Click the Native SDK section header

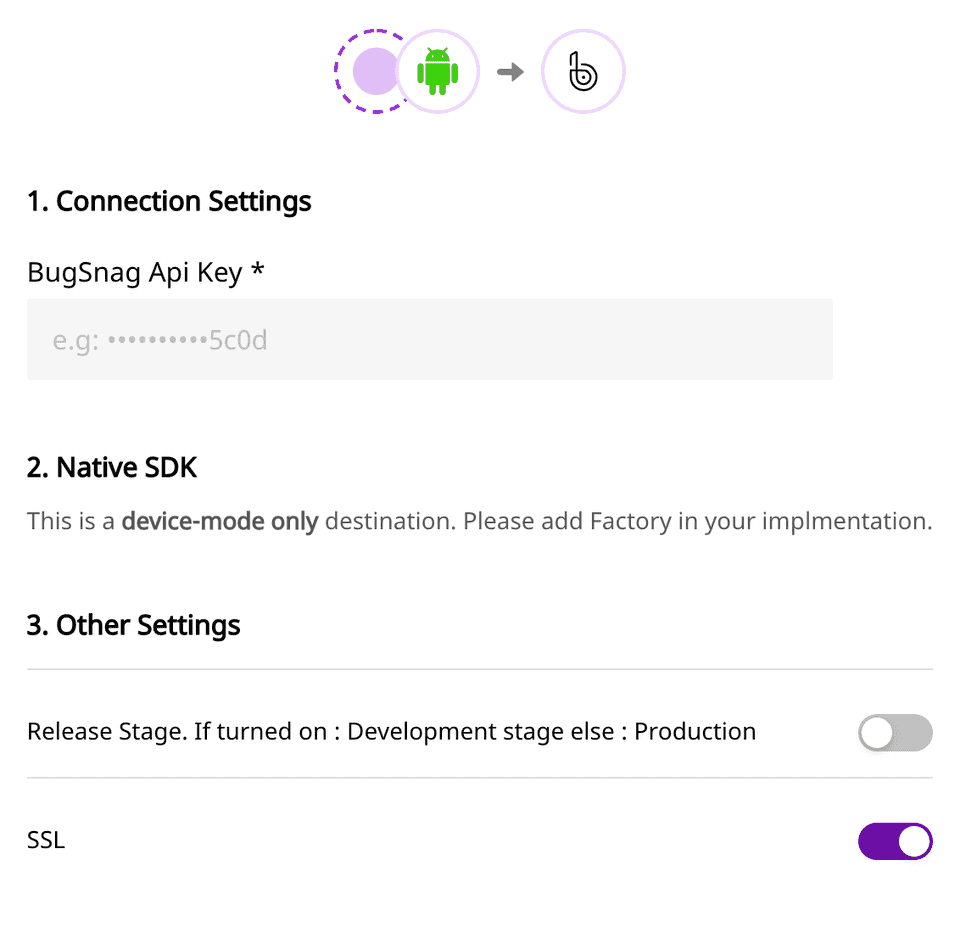[112, 467]
